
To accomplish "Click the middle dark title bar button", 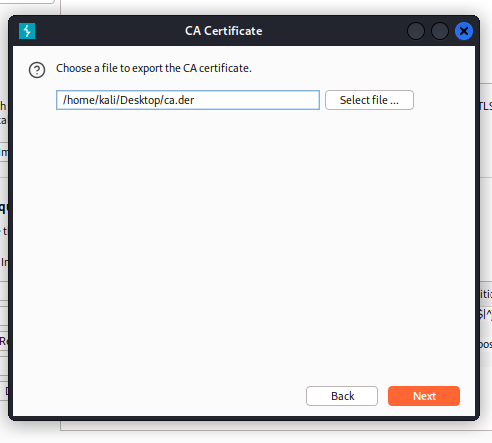I will (440, 31).
